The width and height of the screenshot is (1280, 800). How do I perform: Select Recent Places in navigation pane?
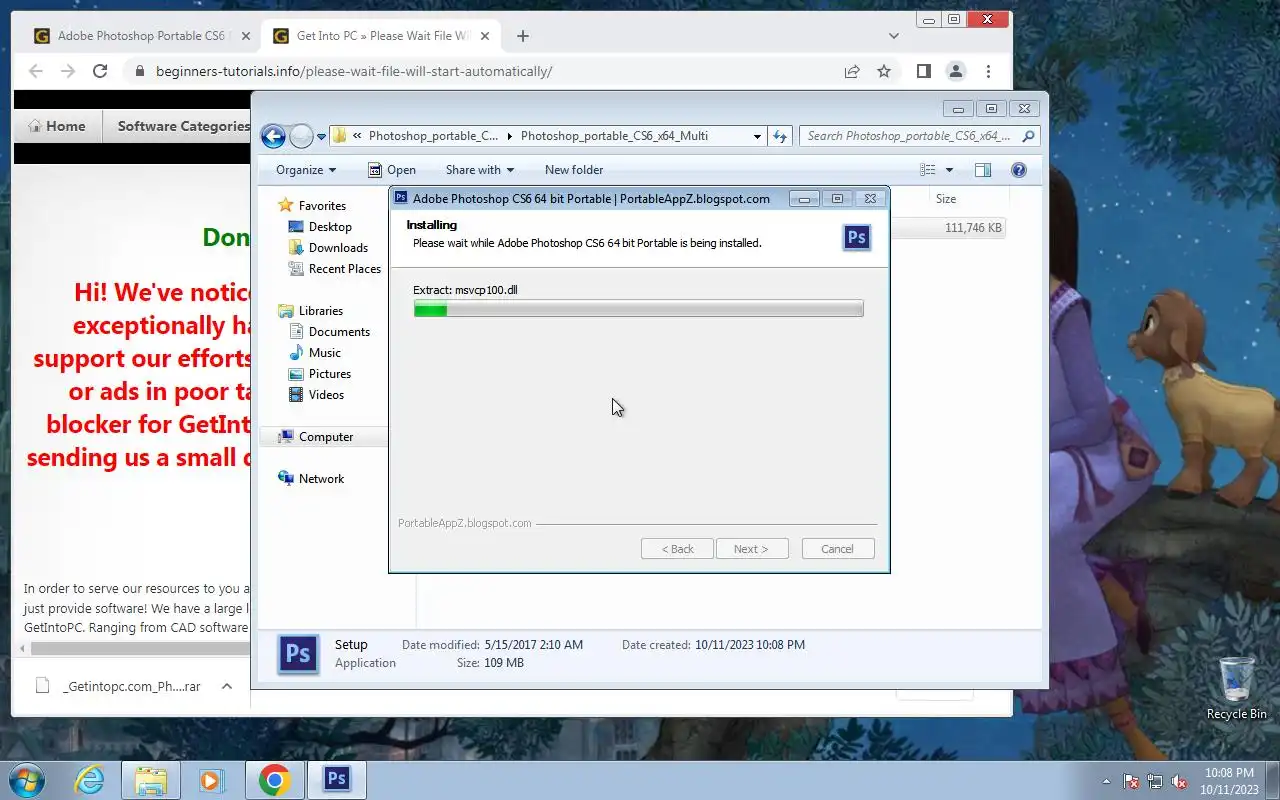(345, 268)
